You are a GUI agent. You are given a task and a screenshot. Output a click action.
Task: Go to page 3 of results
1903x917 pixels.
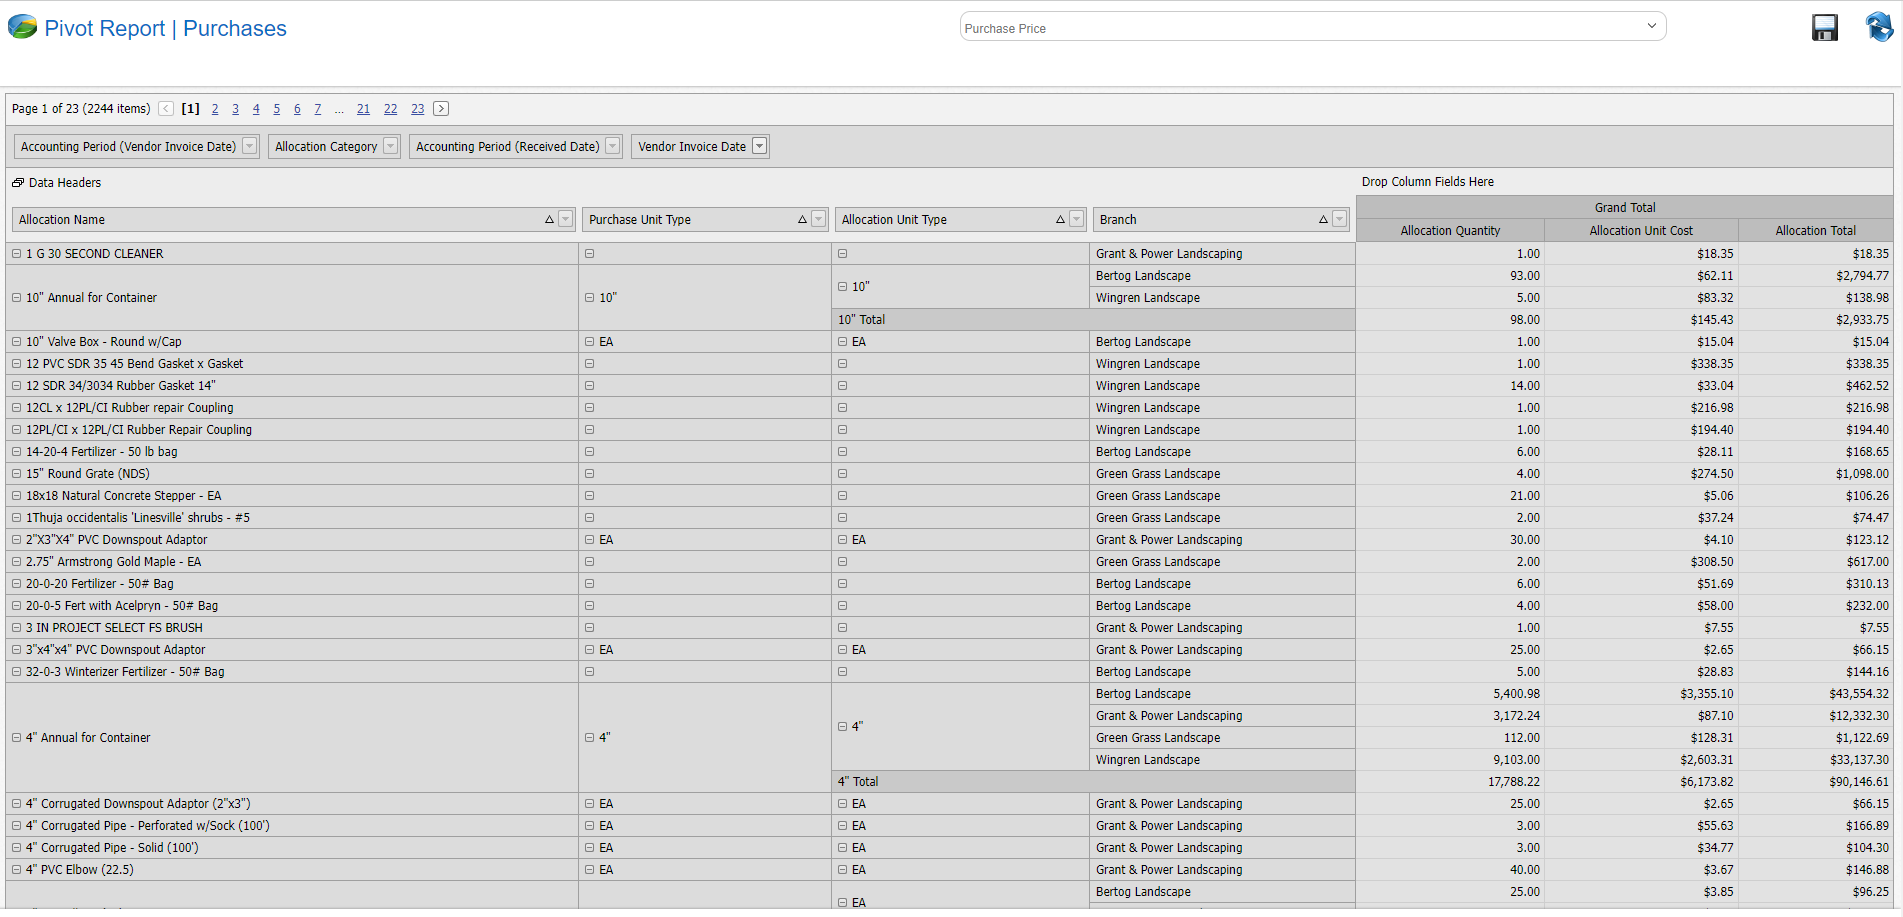pos(235,109)
